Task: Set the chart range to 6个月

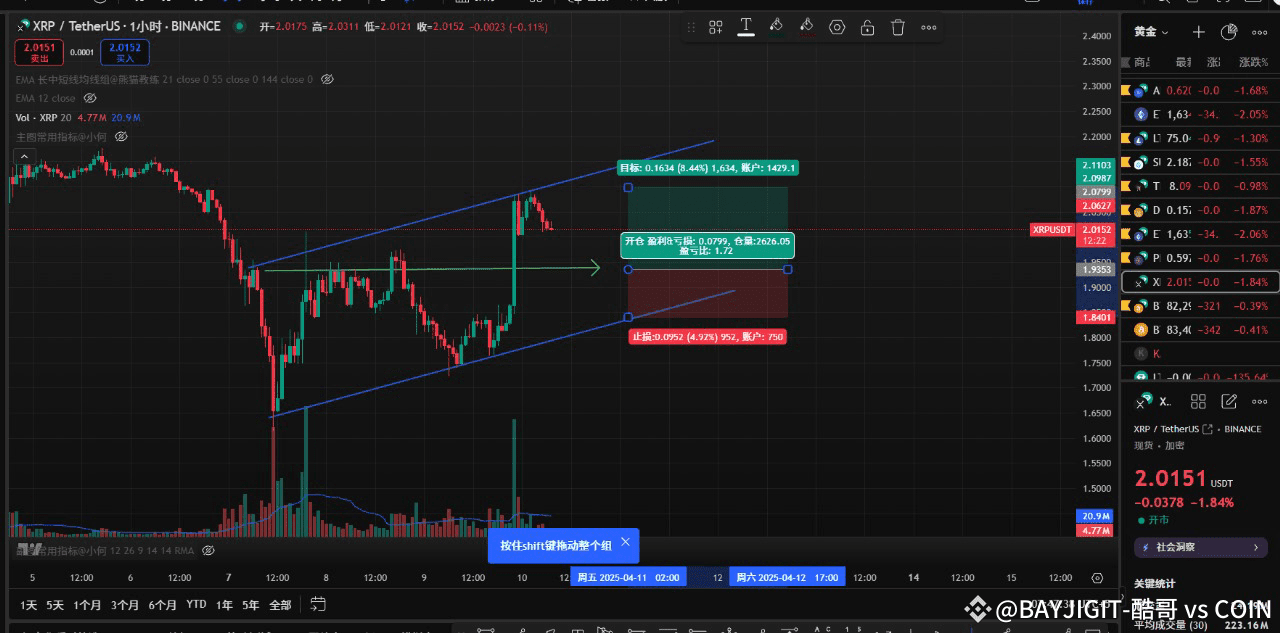Action: pyautogui.click(x=162, y=605)
